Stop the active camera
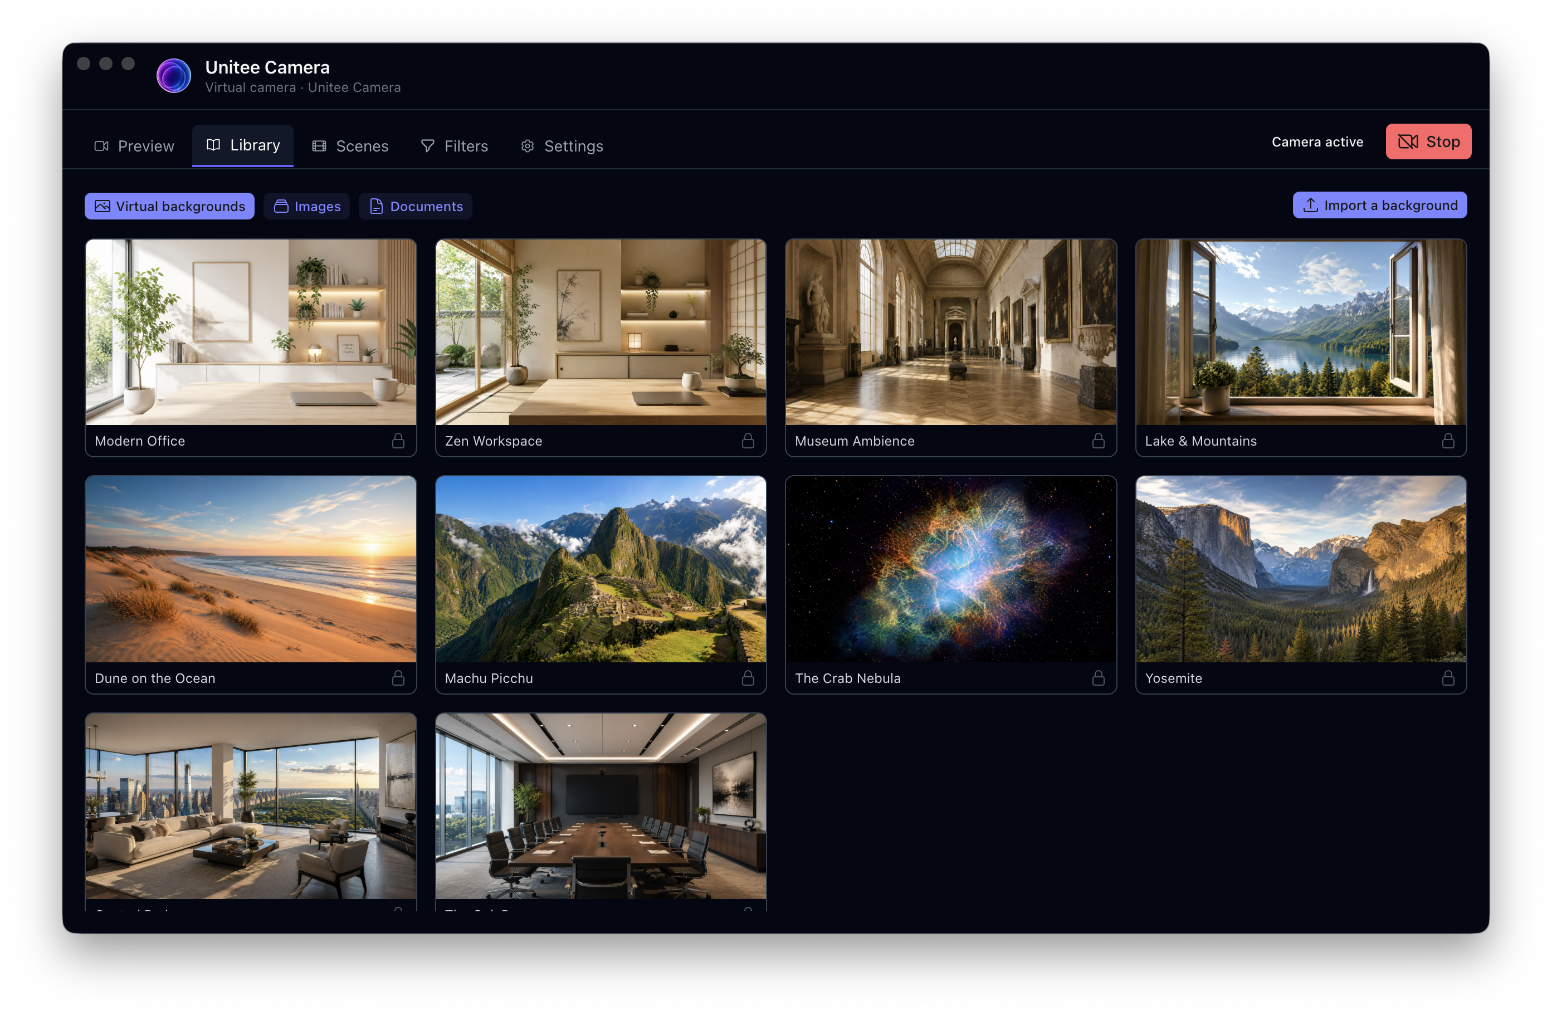Viewport: 1552px width, 1016px height. [1428, 142]
